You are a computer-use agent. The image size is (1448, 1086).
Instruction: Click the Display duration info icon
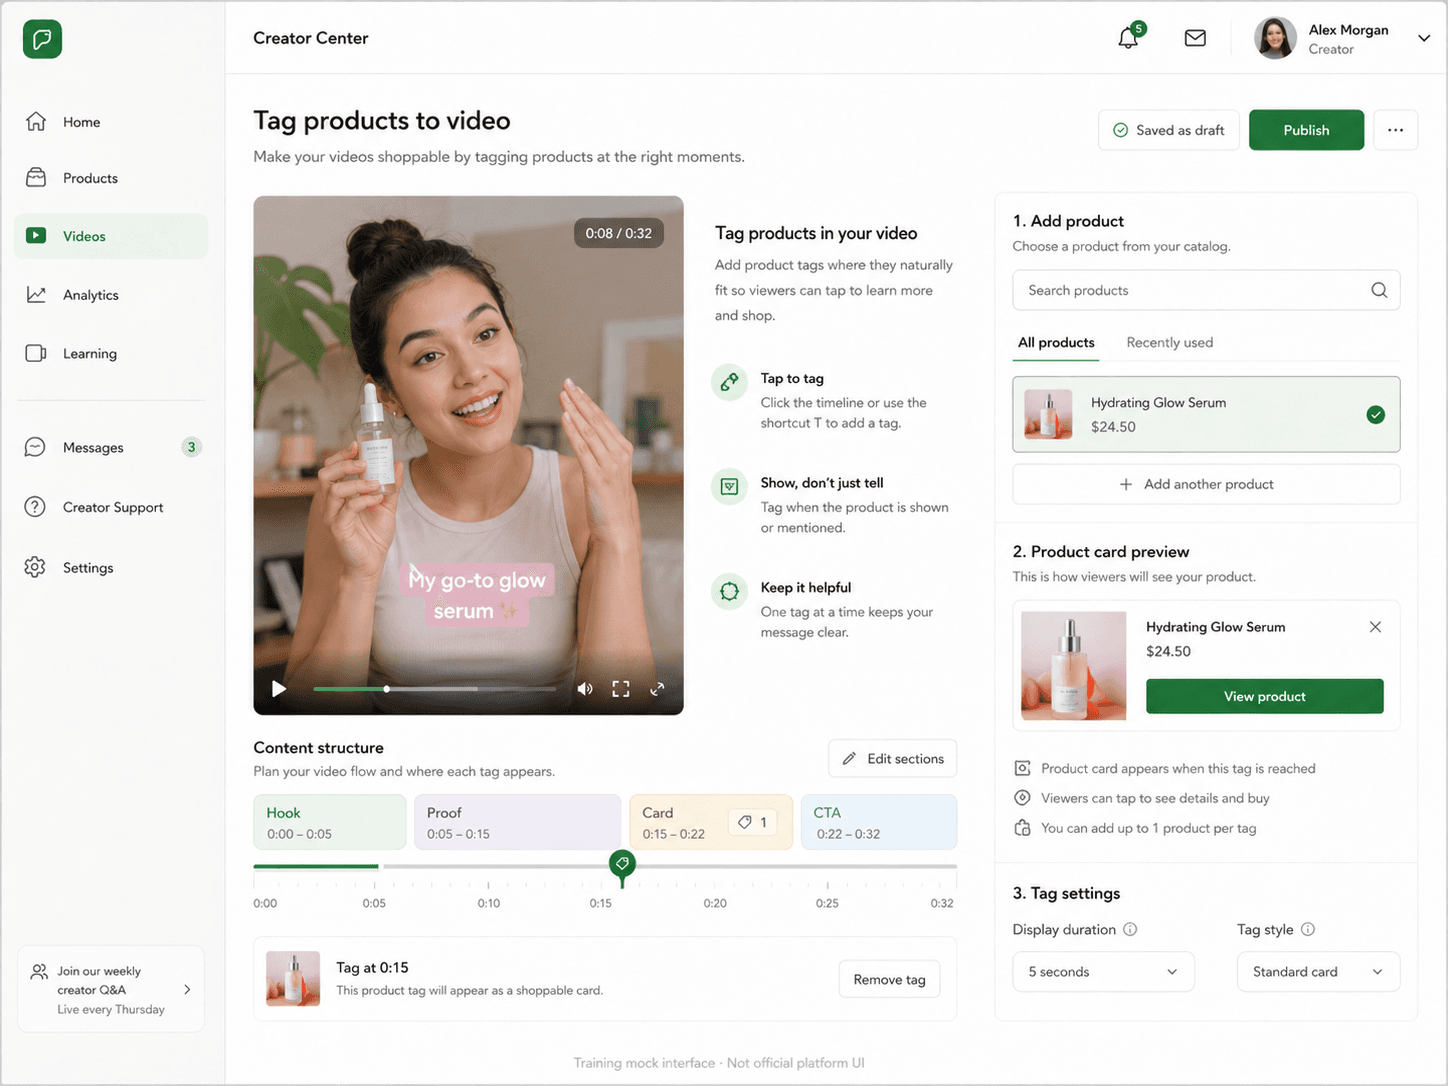[x=1130, y=929]
